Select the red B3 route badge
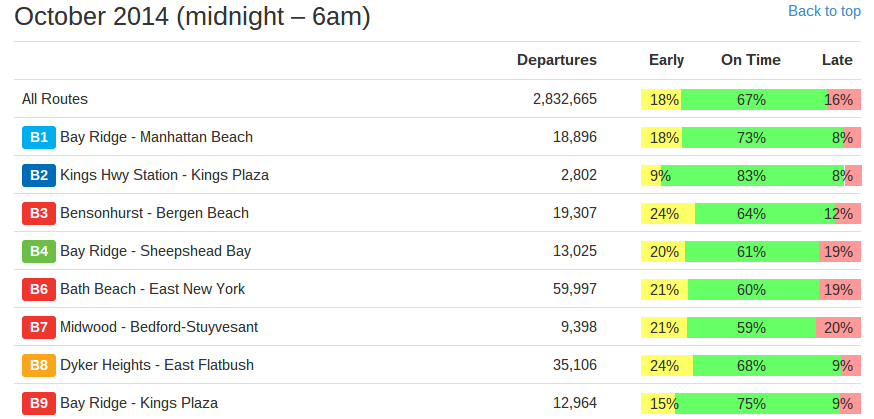874x419 pixels. 39,213
